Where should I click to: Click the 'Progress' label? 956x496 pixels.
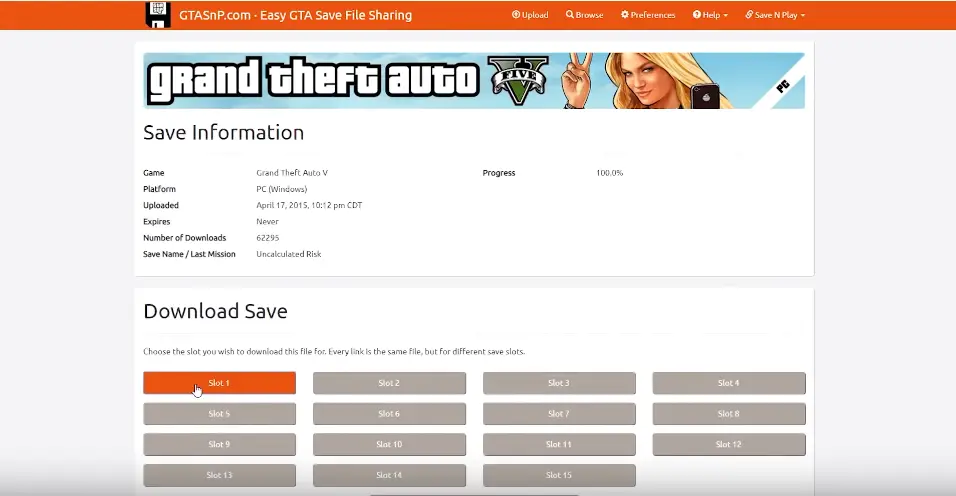click(499, 173)
